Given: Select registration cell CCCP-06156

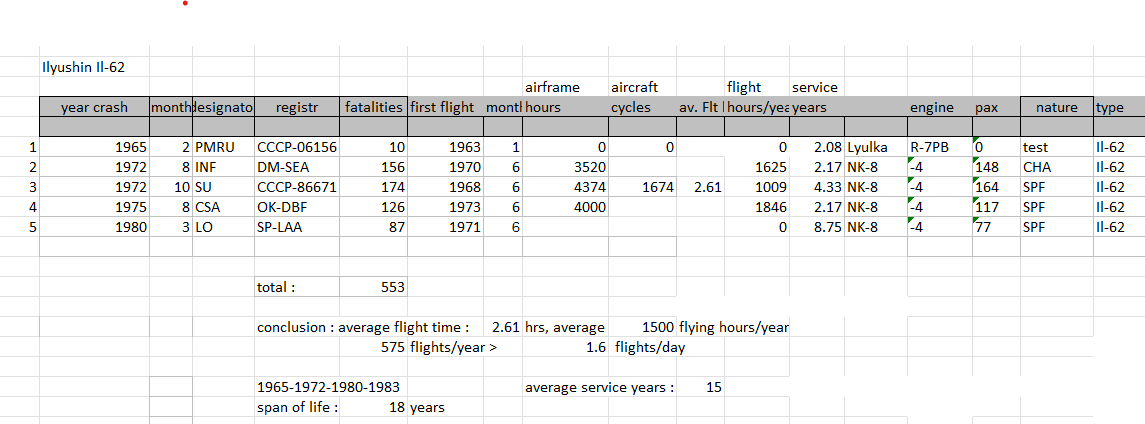Looking at the screenshot, I should (297, 147).
